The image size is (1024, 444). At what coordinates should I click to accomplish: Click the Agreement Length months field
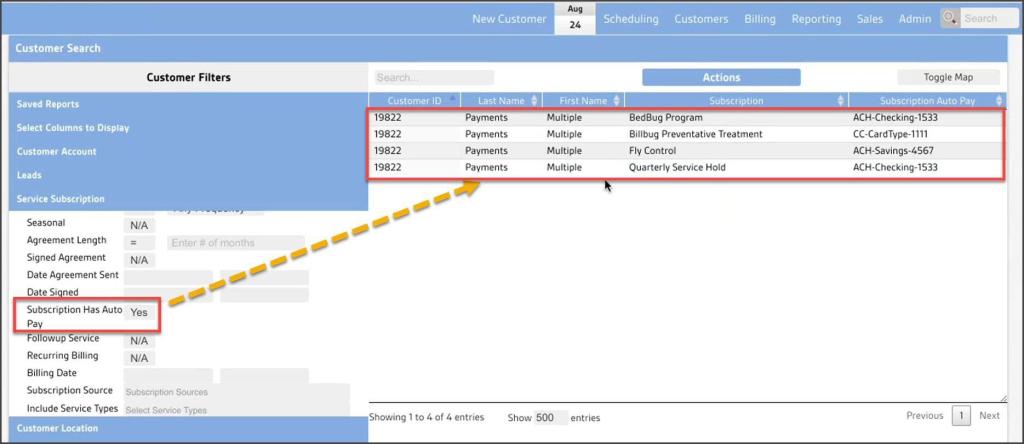[x=235, y=243]
